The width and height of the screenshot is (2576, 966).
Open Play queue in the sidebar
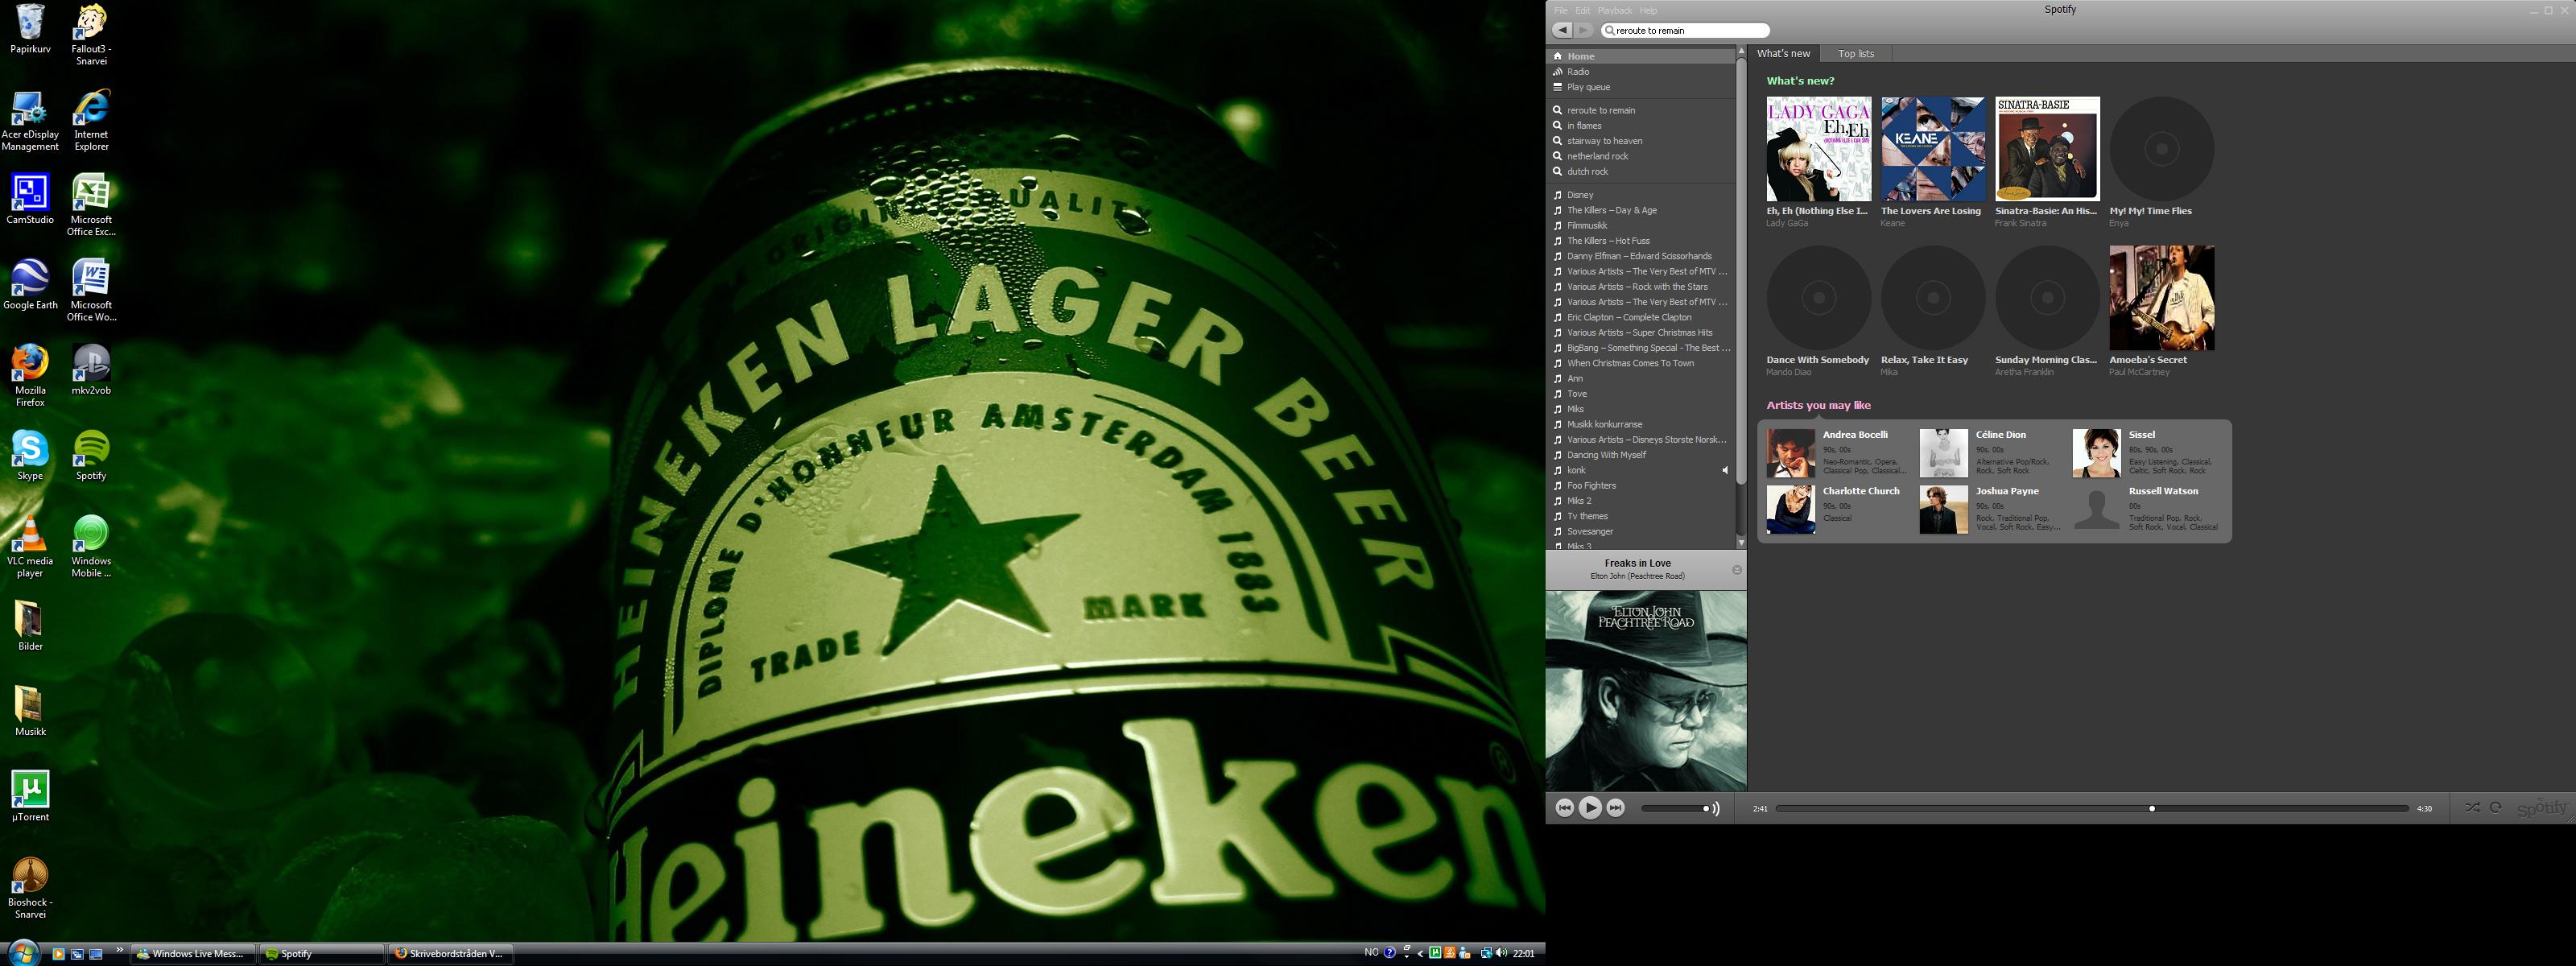pos(1640,87)
